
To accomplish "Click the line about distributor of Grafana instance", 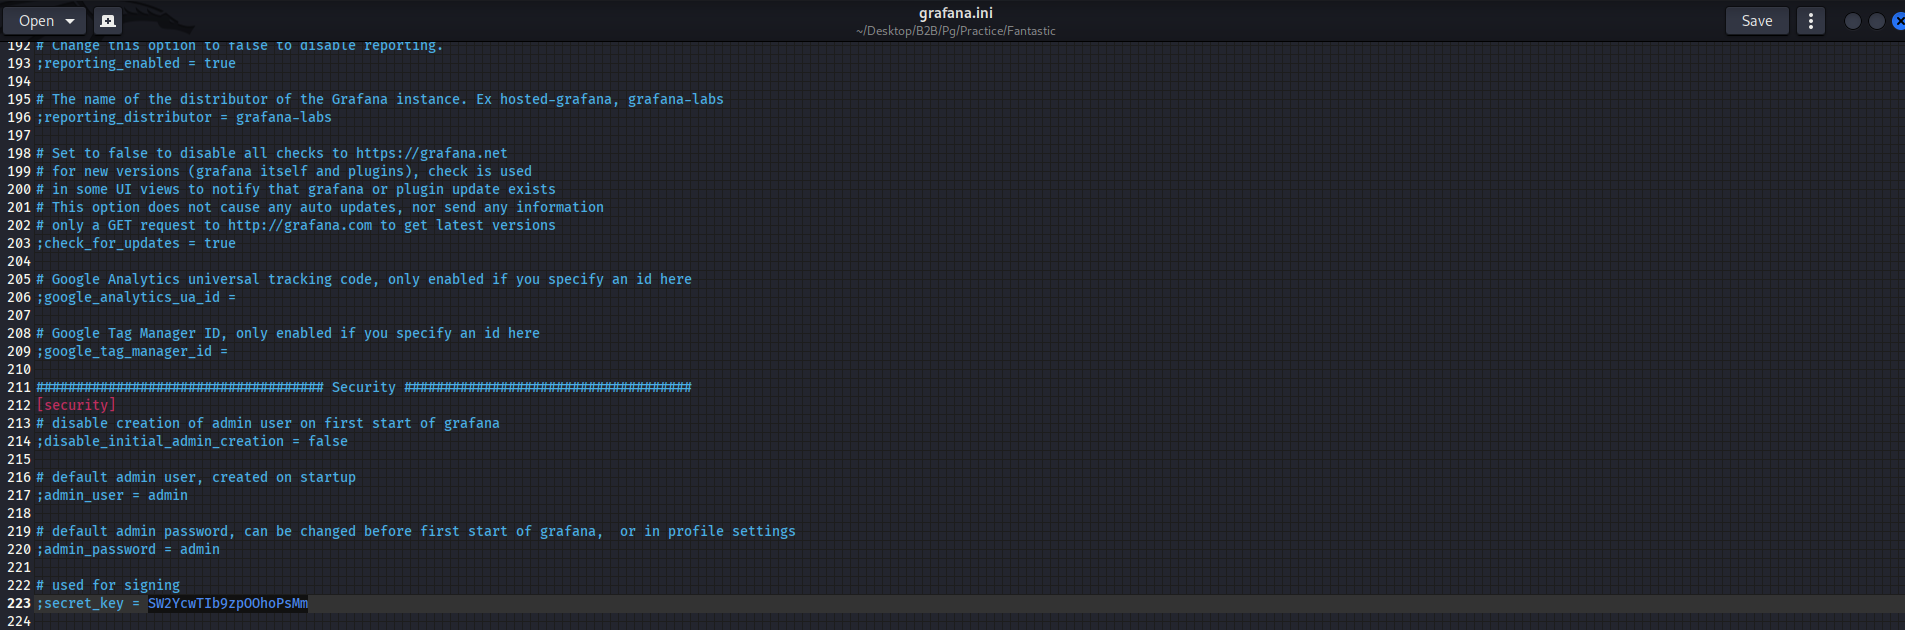I will (x=380, y=99).
